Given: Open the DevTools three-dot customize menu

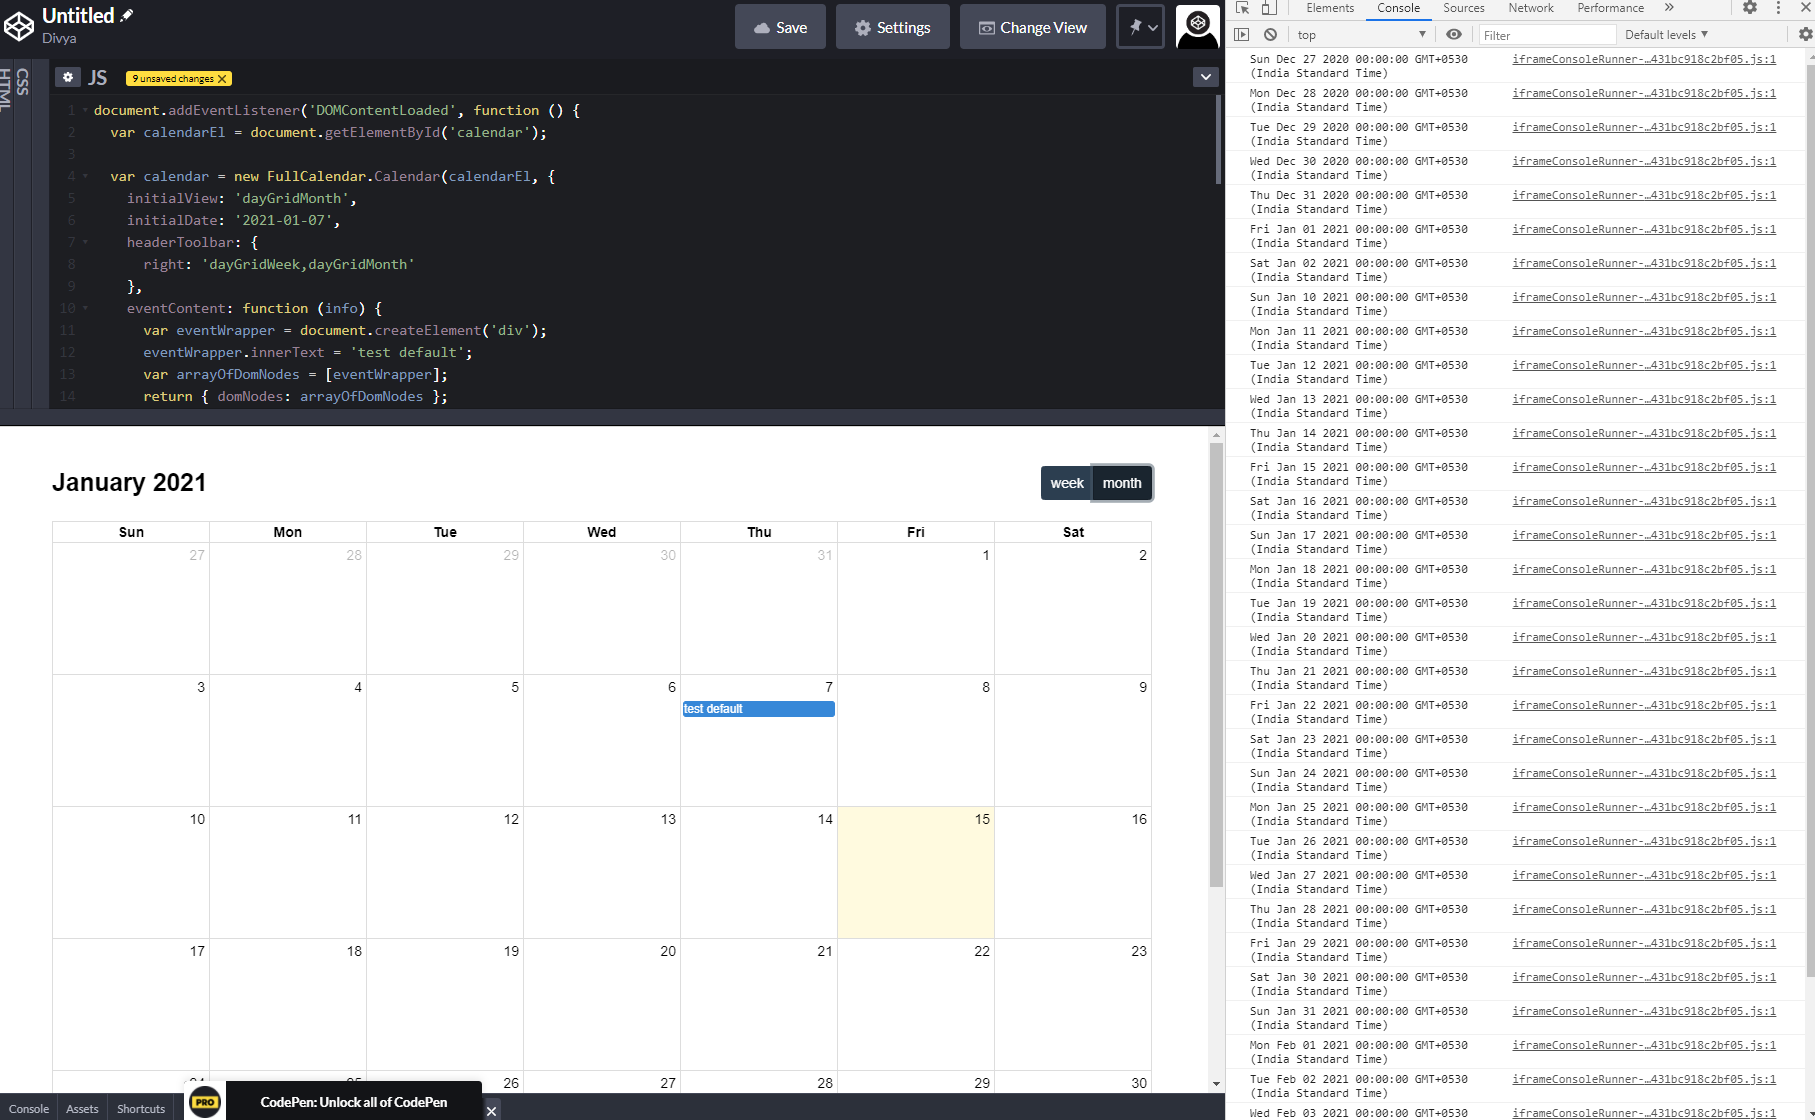Looking at the screenshot, I should 1777,8.
